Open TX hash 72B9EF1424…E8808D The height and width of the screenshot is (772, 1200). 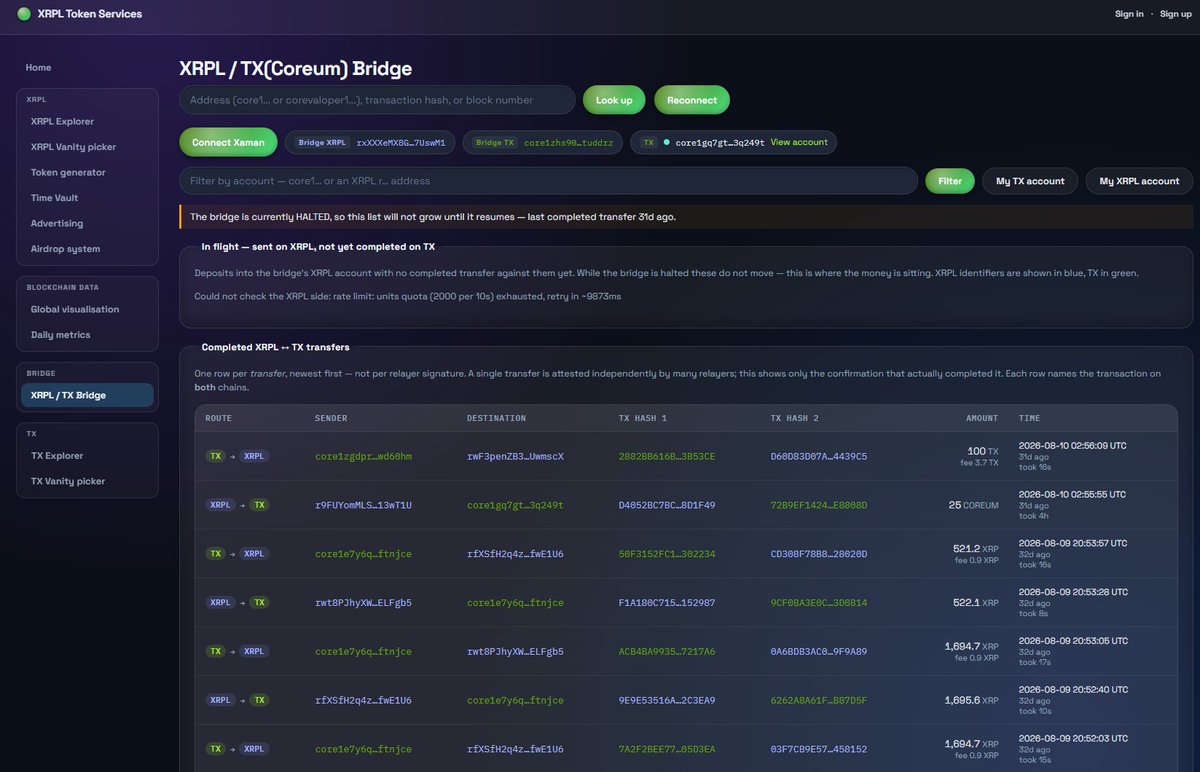pyautogui.click(x=819, y=506)
